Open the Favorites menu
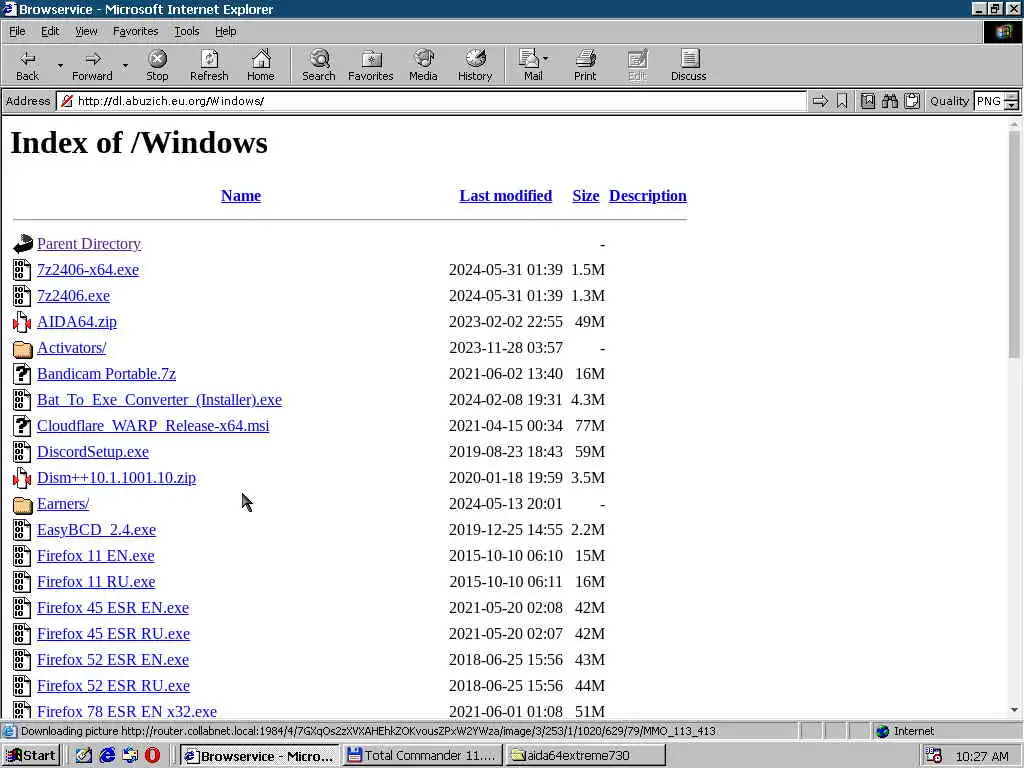 point(135,31)
